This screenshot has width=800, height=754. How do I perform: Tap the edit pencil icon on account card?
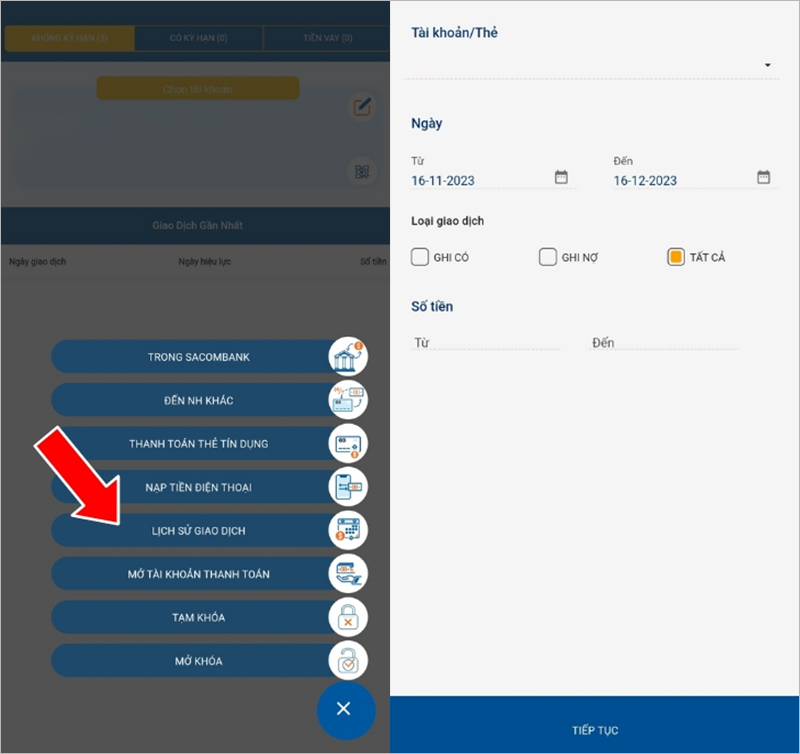[x=362, y=107]
